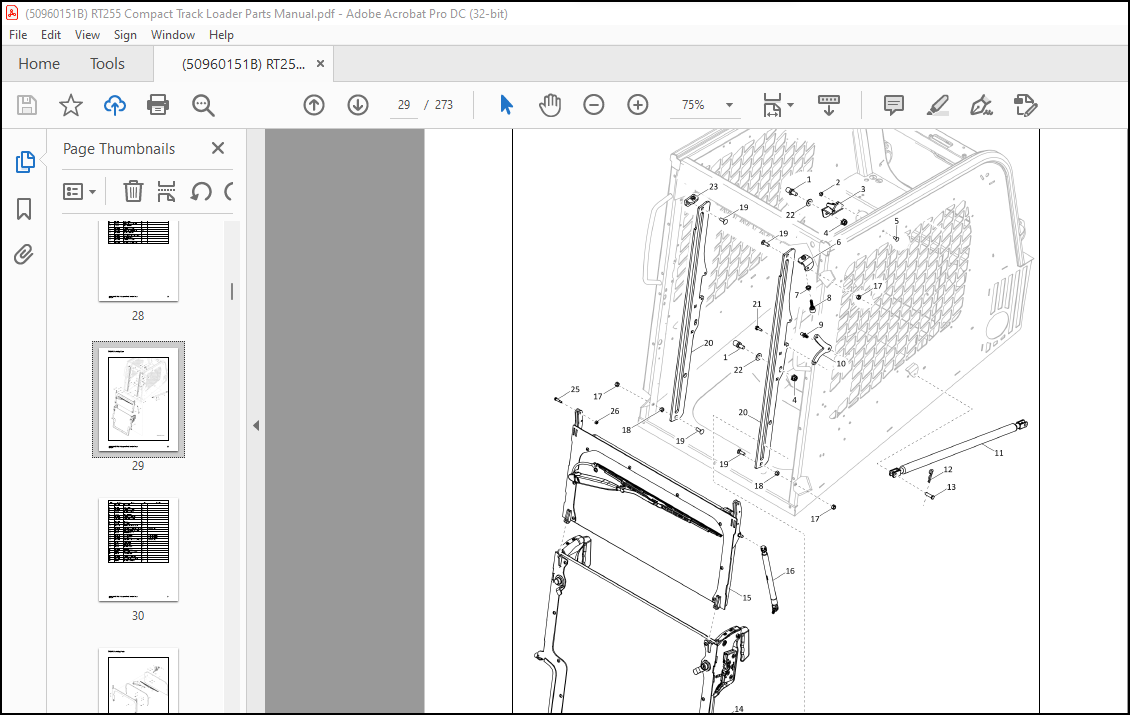Select the partially visible page 31 thumbnail
Image resolution: width=1130 pixels, height=715 pixels.
(138, 681)
